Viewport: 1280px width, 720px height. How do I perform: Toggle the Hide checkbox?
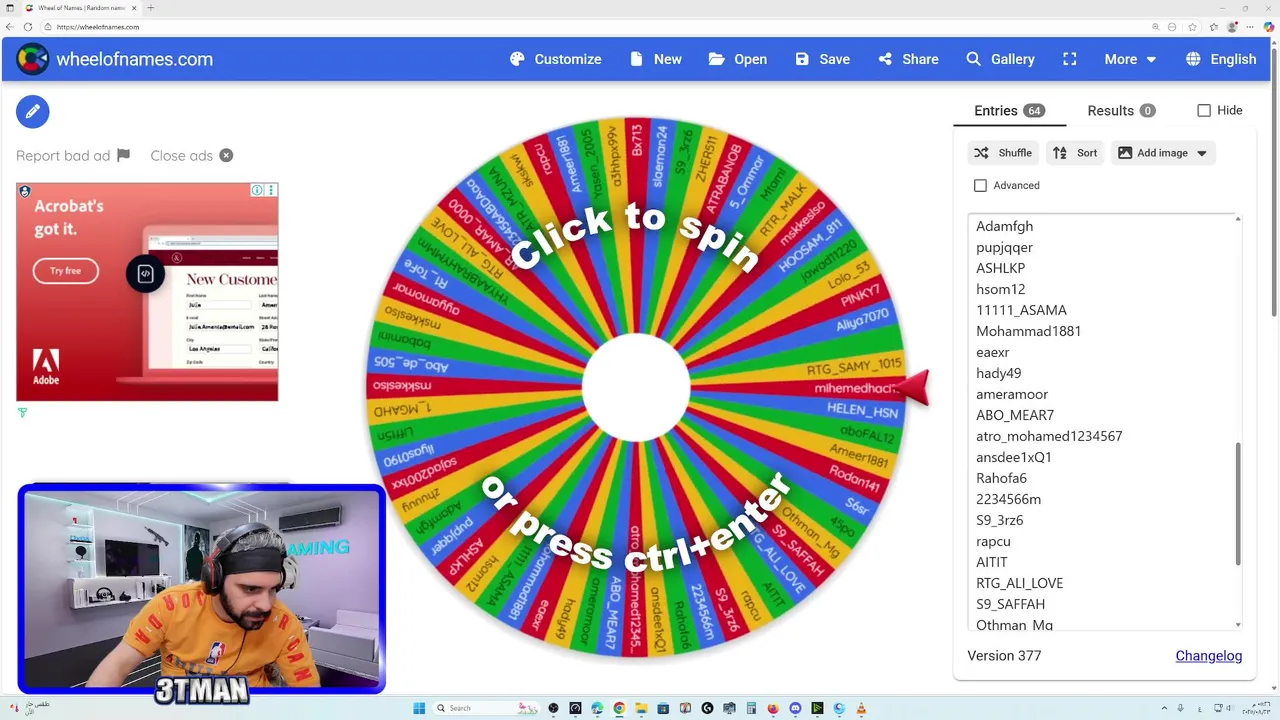(x=1204, y=110)
